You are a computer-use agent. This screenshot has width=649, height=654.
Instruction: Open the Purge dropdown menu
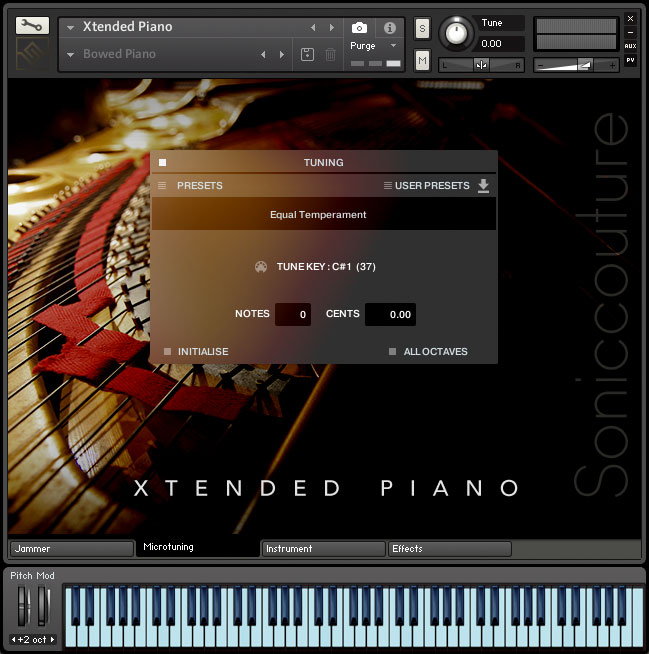[373, 46]
